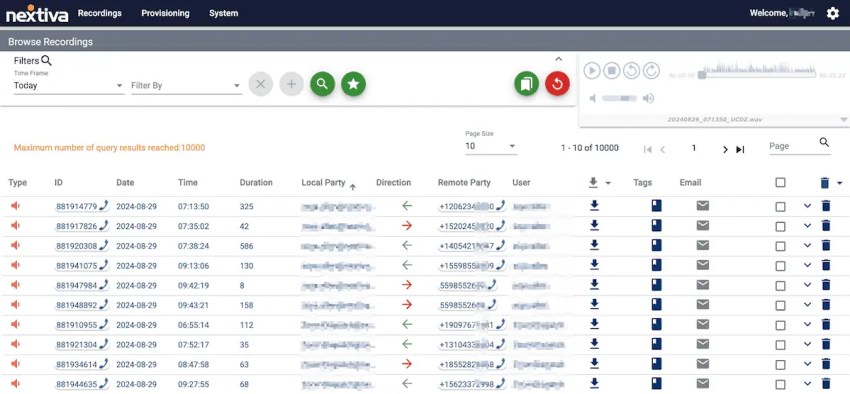Toggle the select-all checkbox in the header
The width and height of the screenshot is (850, 394).
(x=780, y=183)
